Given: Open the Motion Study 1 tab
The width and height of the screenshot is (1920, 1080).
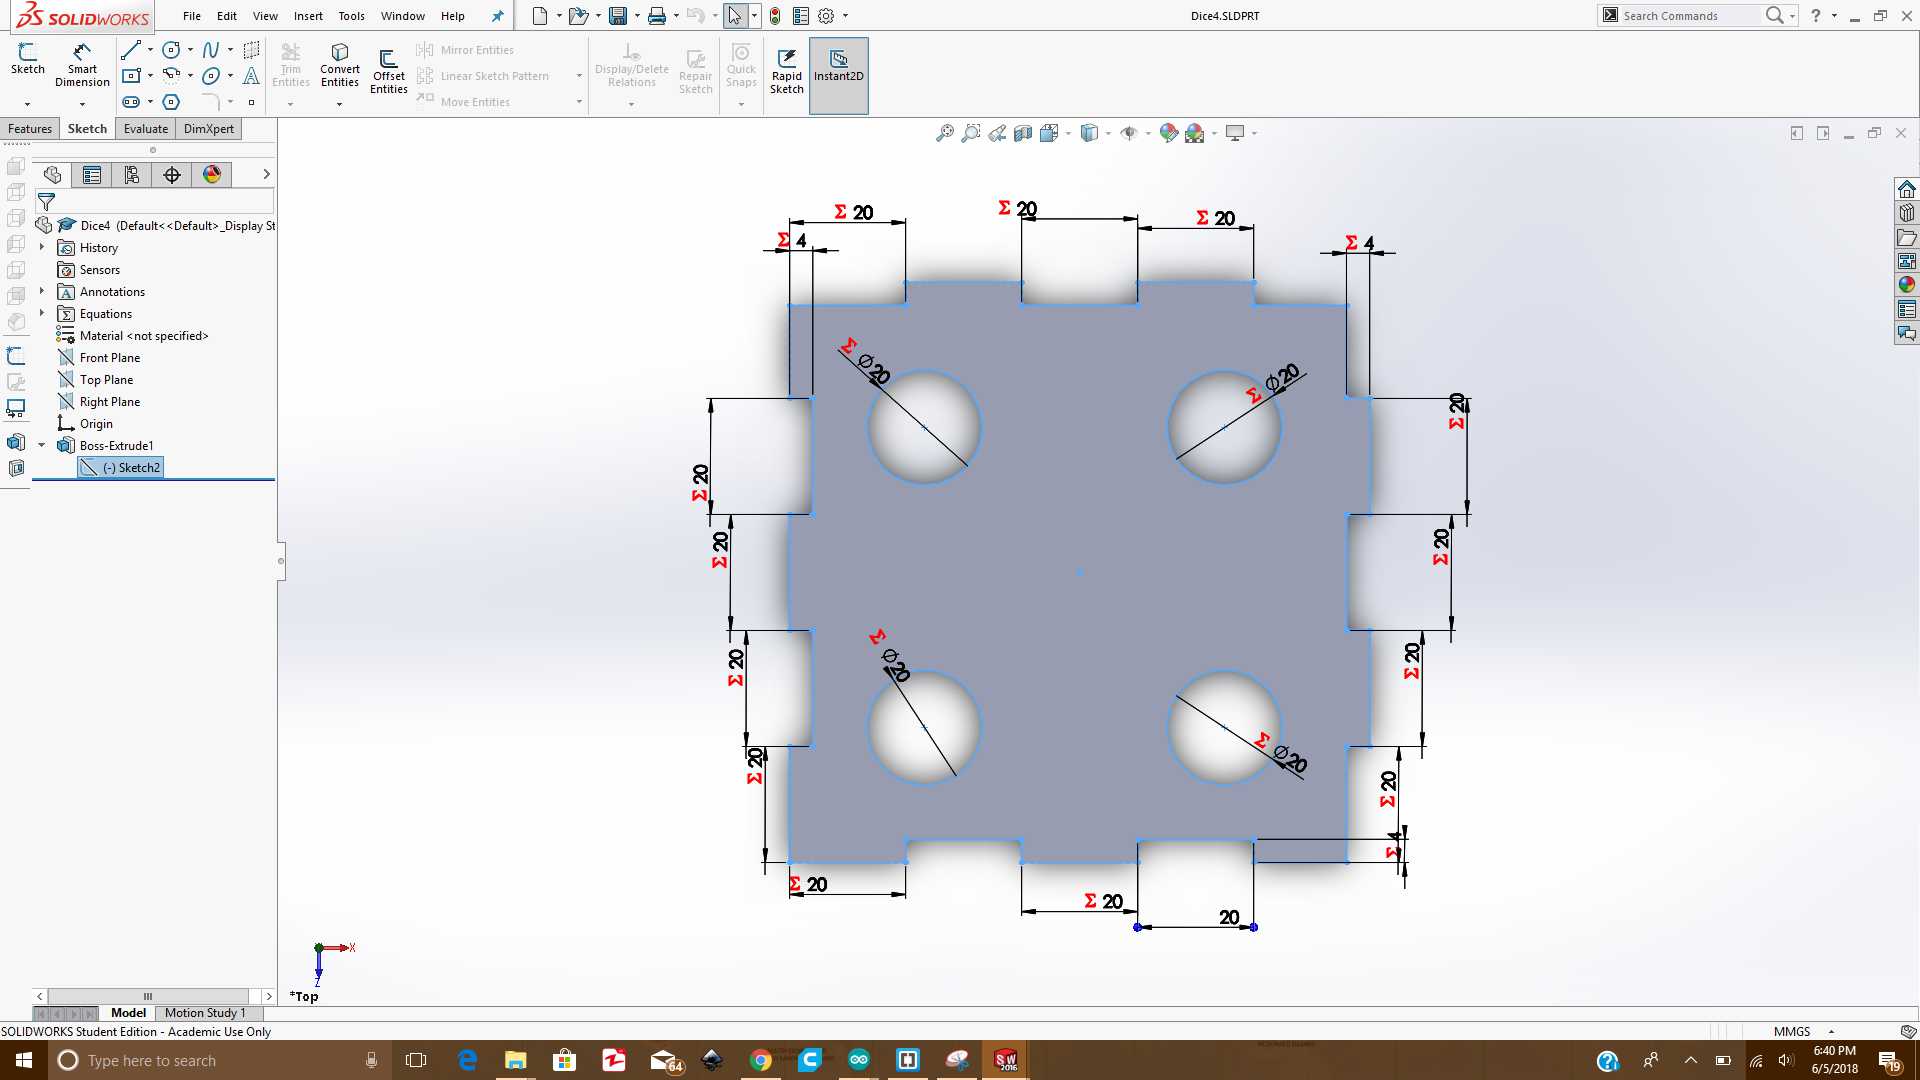Looking at the screenshot, I should pos(204,1013).
